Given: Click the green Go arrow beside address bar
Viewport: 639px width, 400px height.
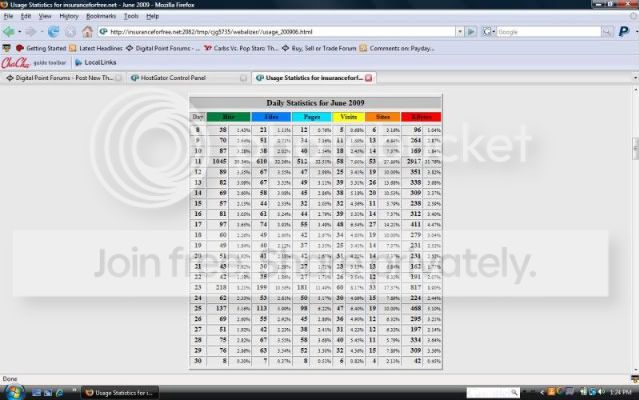Looking at the screenshot, I should point(471,31).
